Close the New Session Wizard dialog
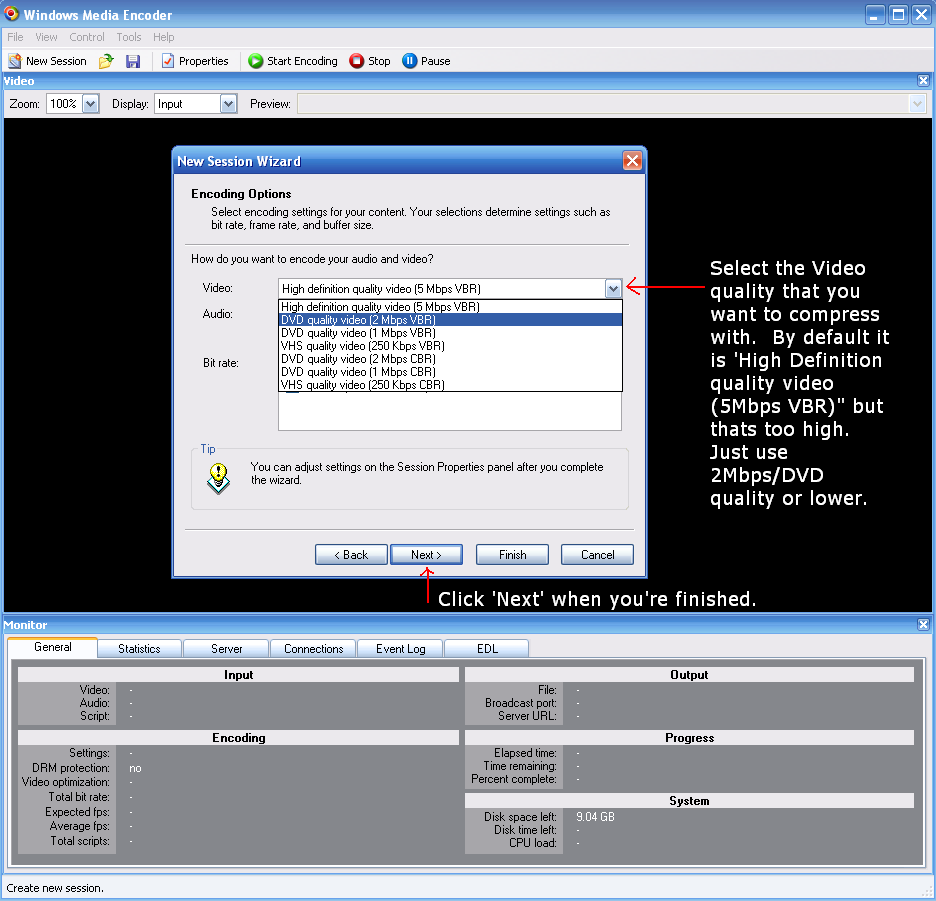 [x=632, y=161]
